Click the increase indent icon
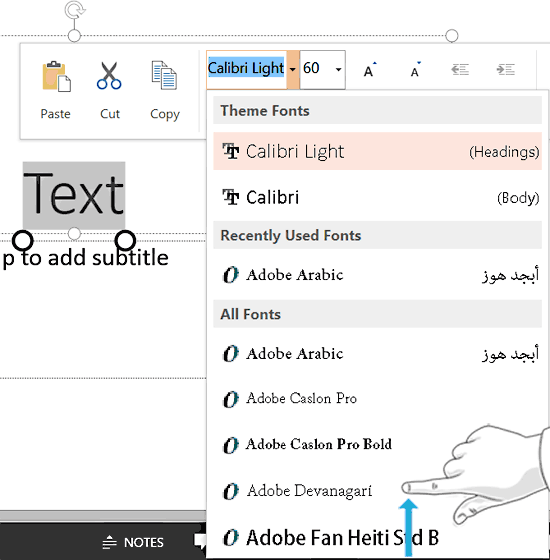The width and height of the screenshot is (550, 560). tap(506, 70)
